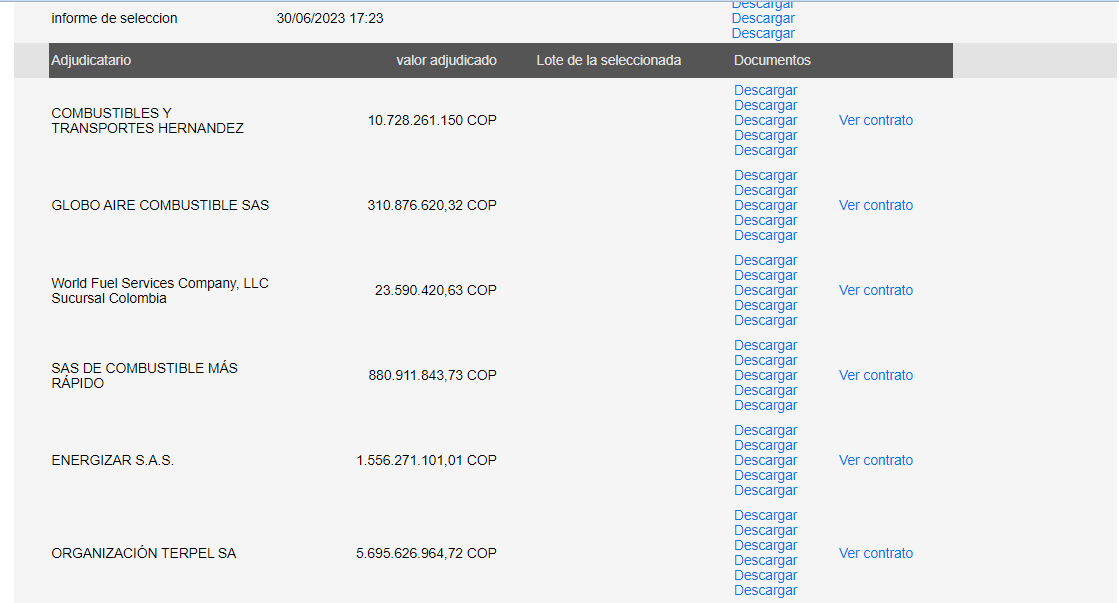The image size is (1119, 603).
Task: Click the Adjudicatario column header
Action: click(91, 60)
